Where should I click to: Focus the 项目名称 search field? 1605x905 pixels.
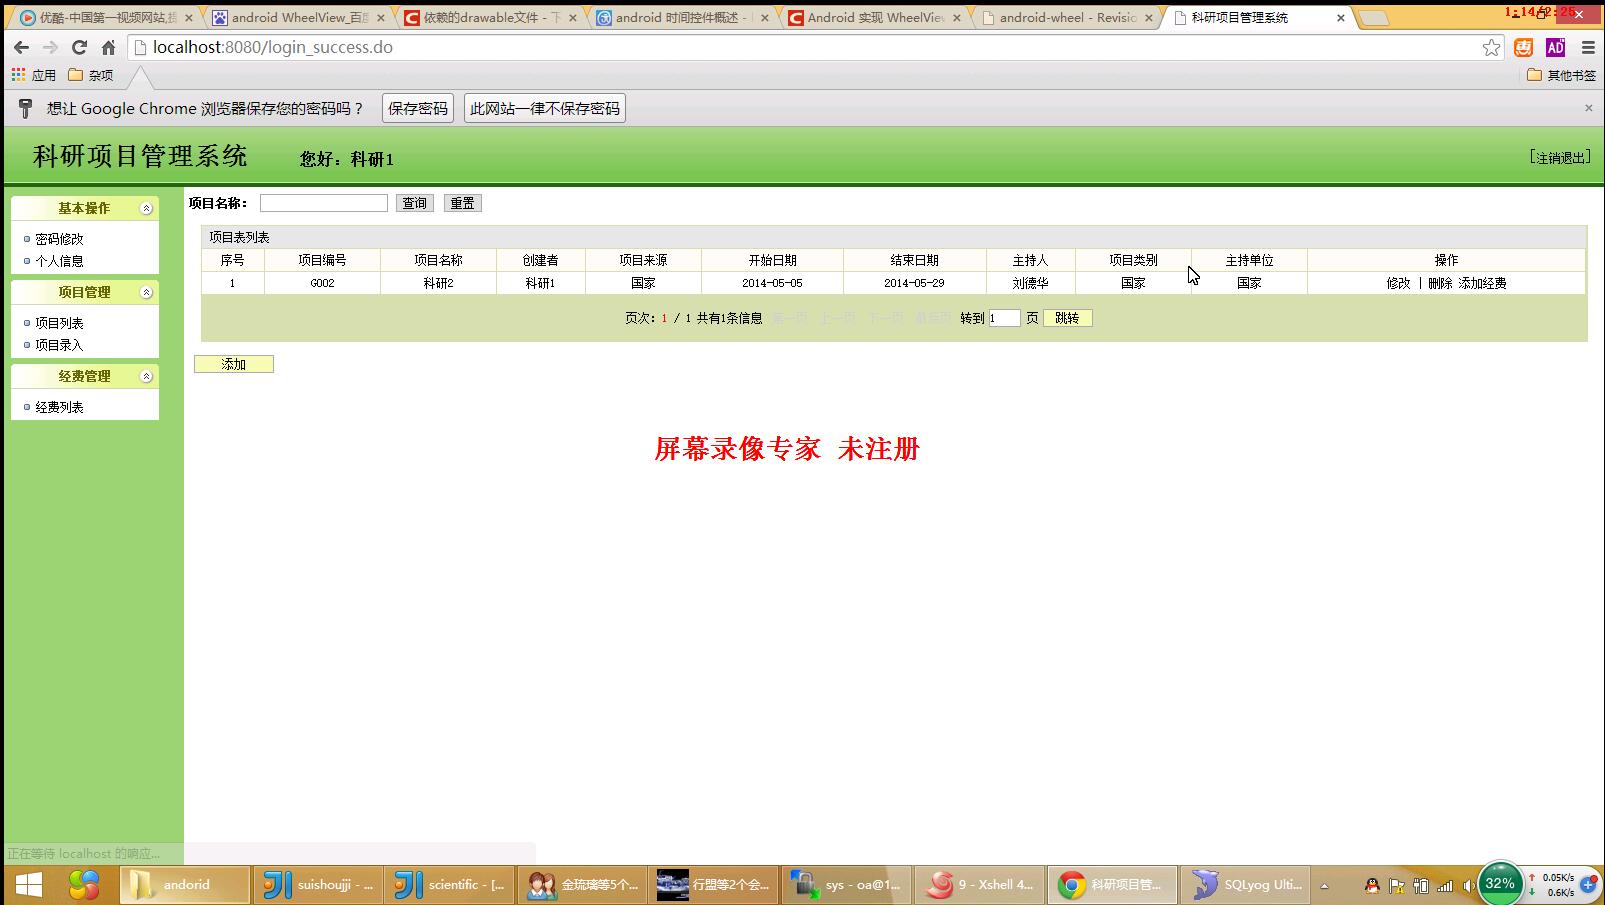[x=324, y=203]
